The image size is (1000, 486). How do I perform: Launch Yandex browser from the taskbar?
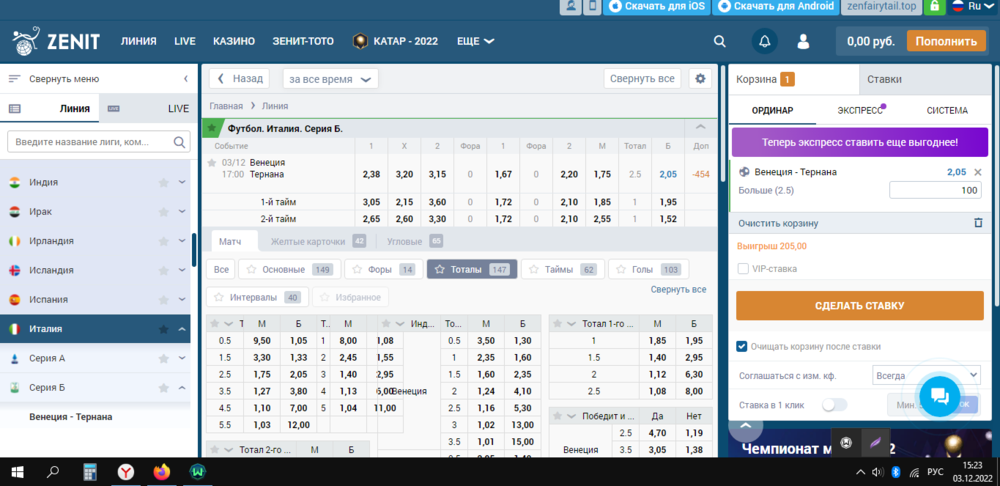[x=126, y=472]
